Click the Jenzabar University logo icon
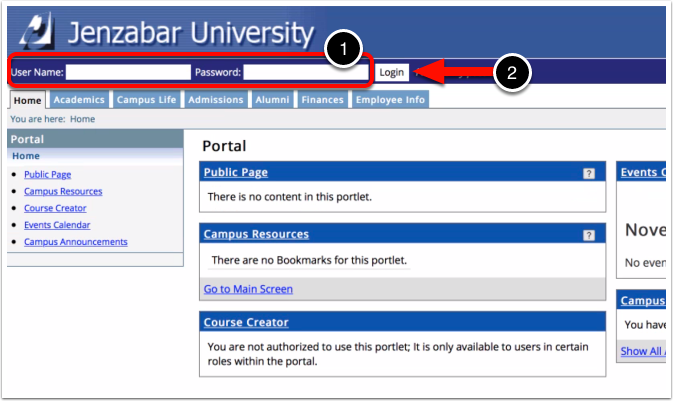673x401 pixels. click(37, 30)
